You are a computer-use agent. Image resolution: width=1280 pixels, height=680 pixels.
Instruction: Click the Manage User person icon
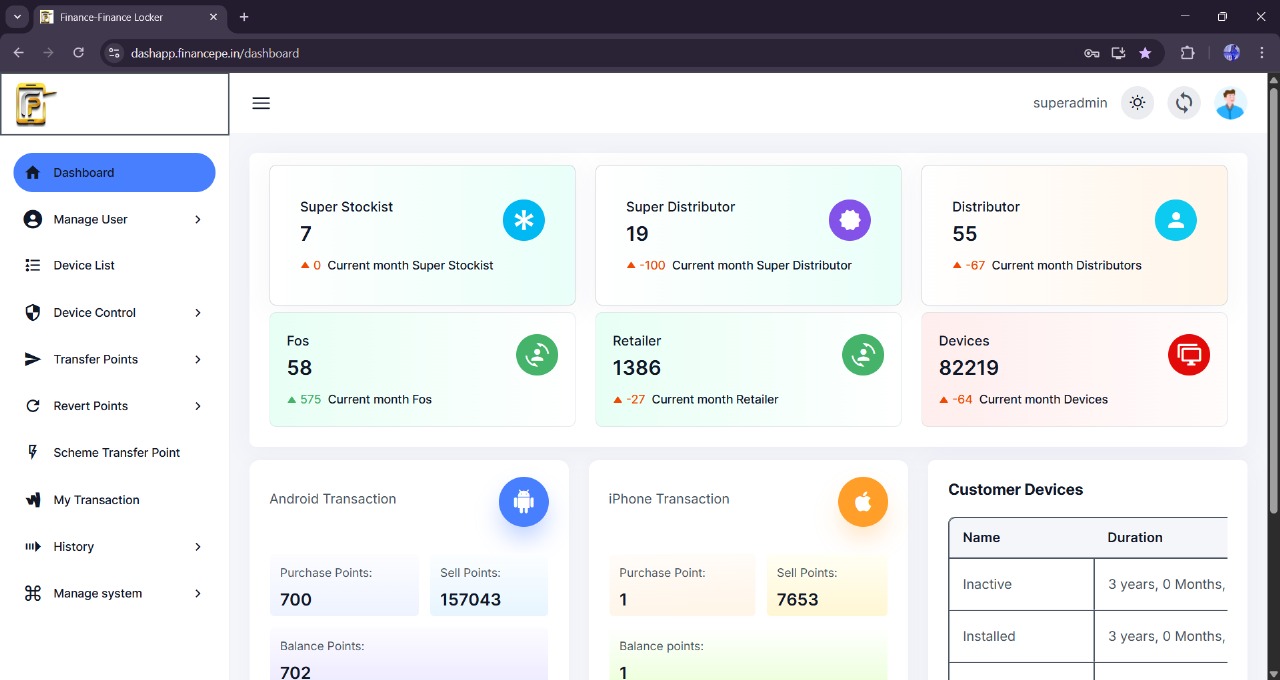pyautogui.click(x=33, y=219)
